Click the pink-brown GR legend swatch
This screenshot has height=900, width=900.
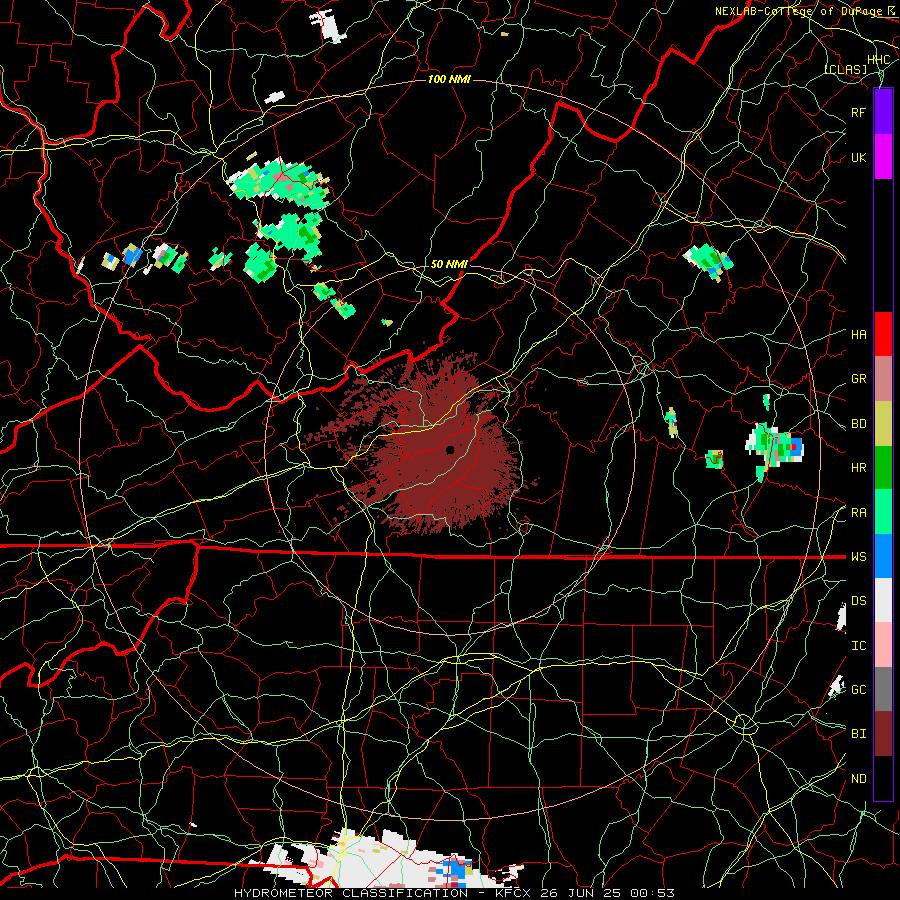pyautogui.click(x=883, y=379)
